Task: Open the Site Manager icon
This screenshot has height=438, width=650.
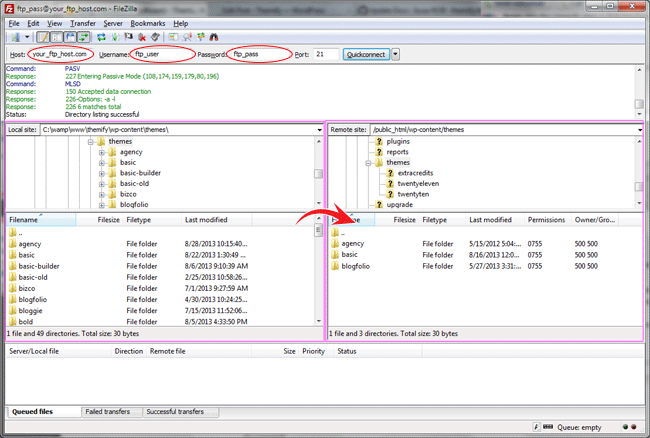Action: pyautogui.click(x=15, y=37)
